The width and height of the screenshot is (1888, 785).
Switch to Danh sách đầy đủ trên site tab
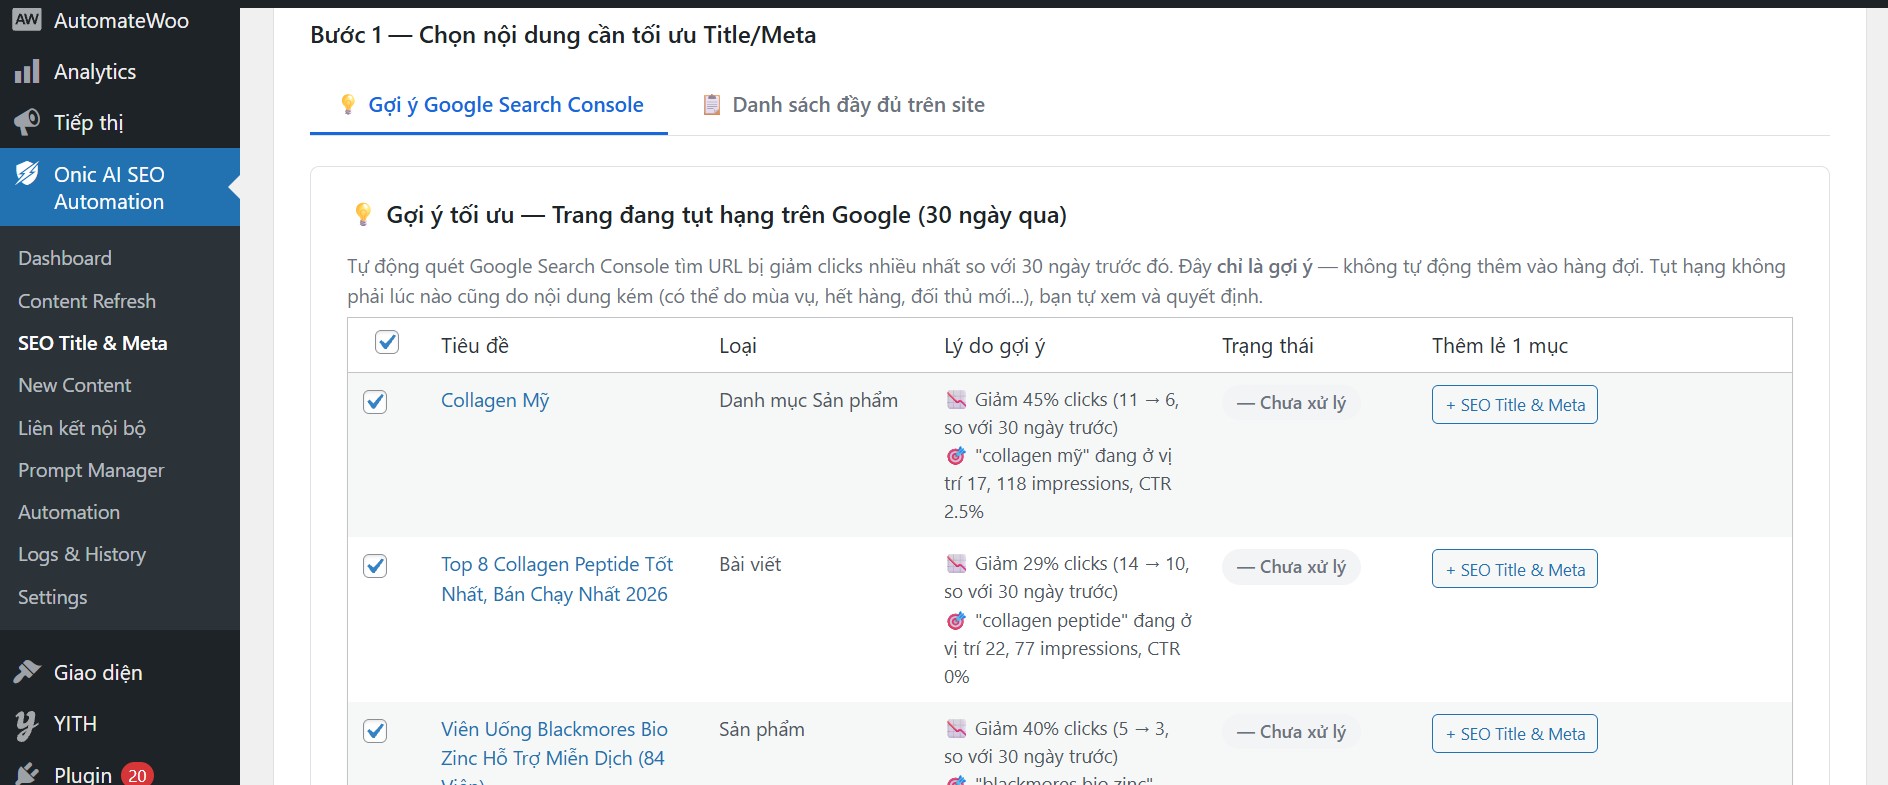[x=844, y=105]
